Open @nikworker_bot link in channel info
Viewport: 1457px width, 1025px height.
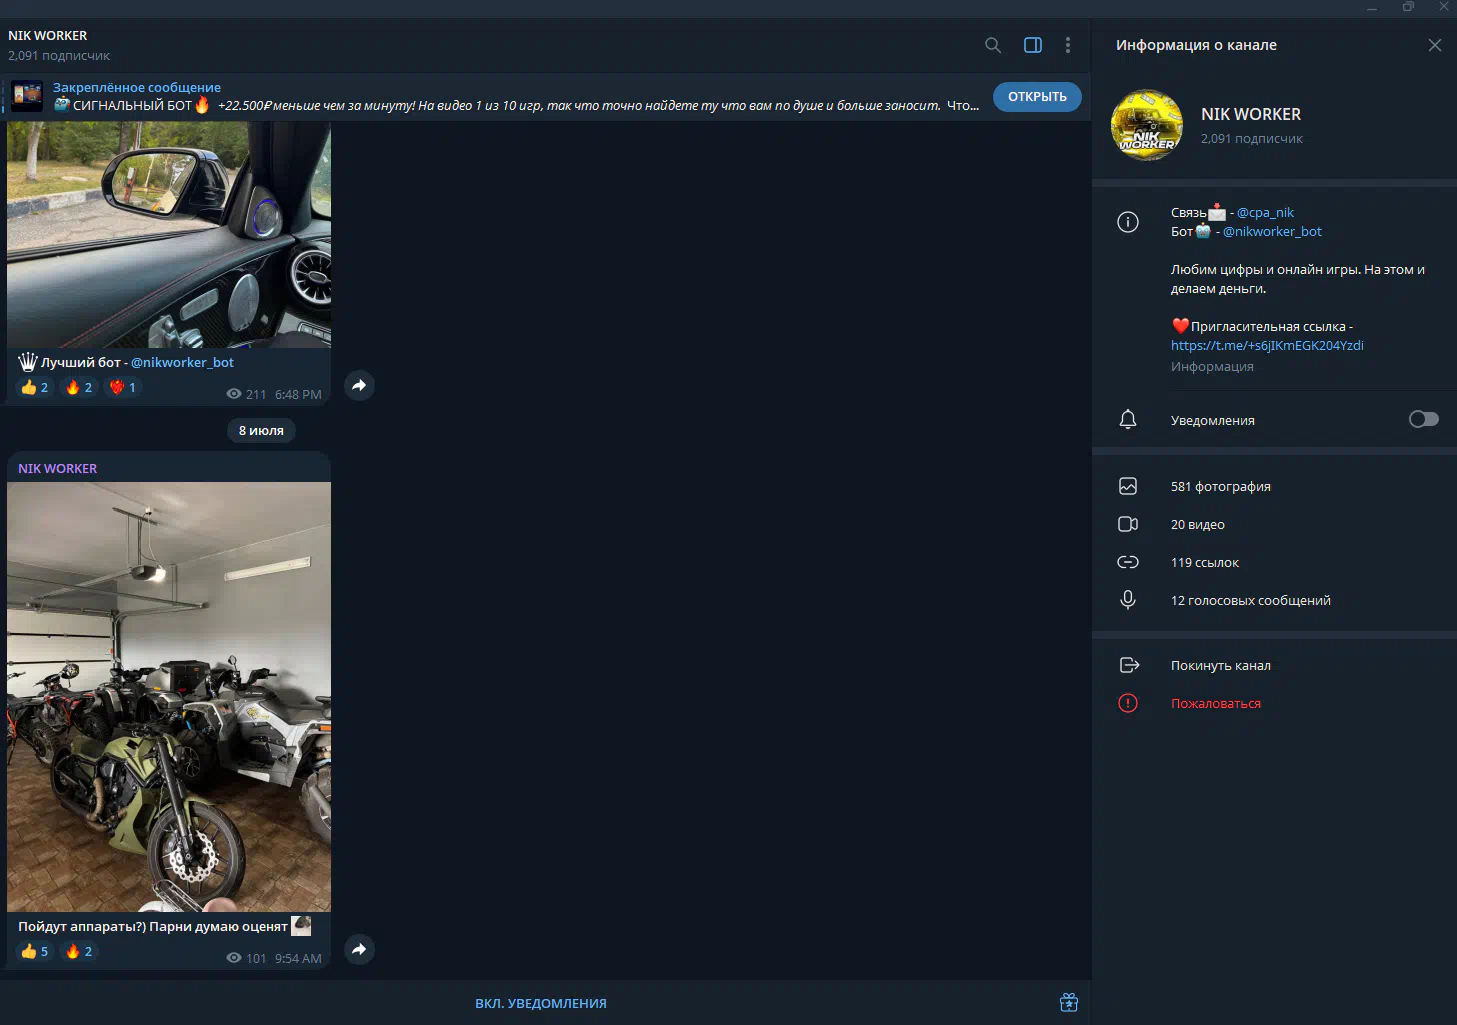click(x=1272, y=231)
